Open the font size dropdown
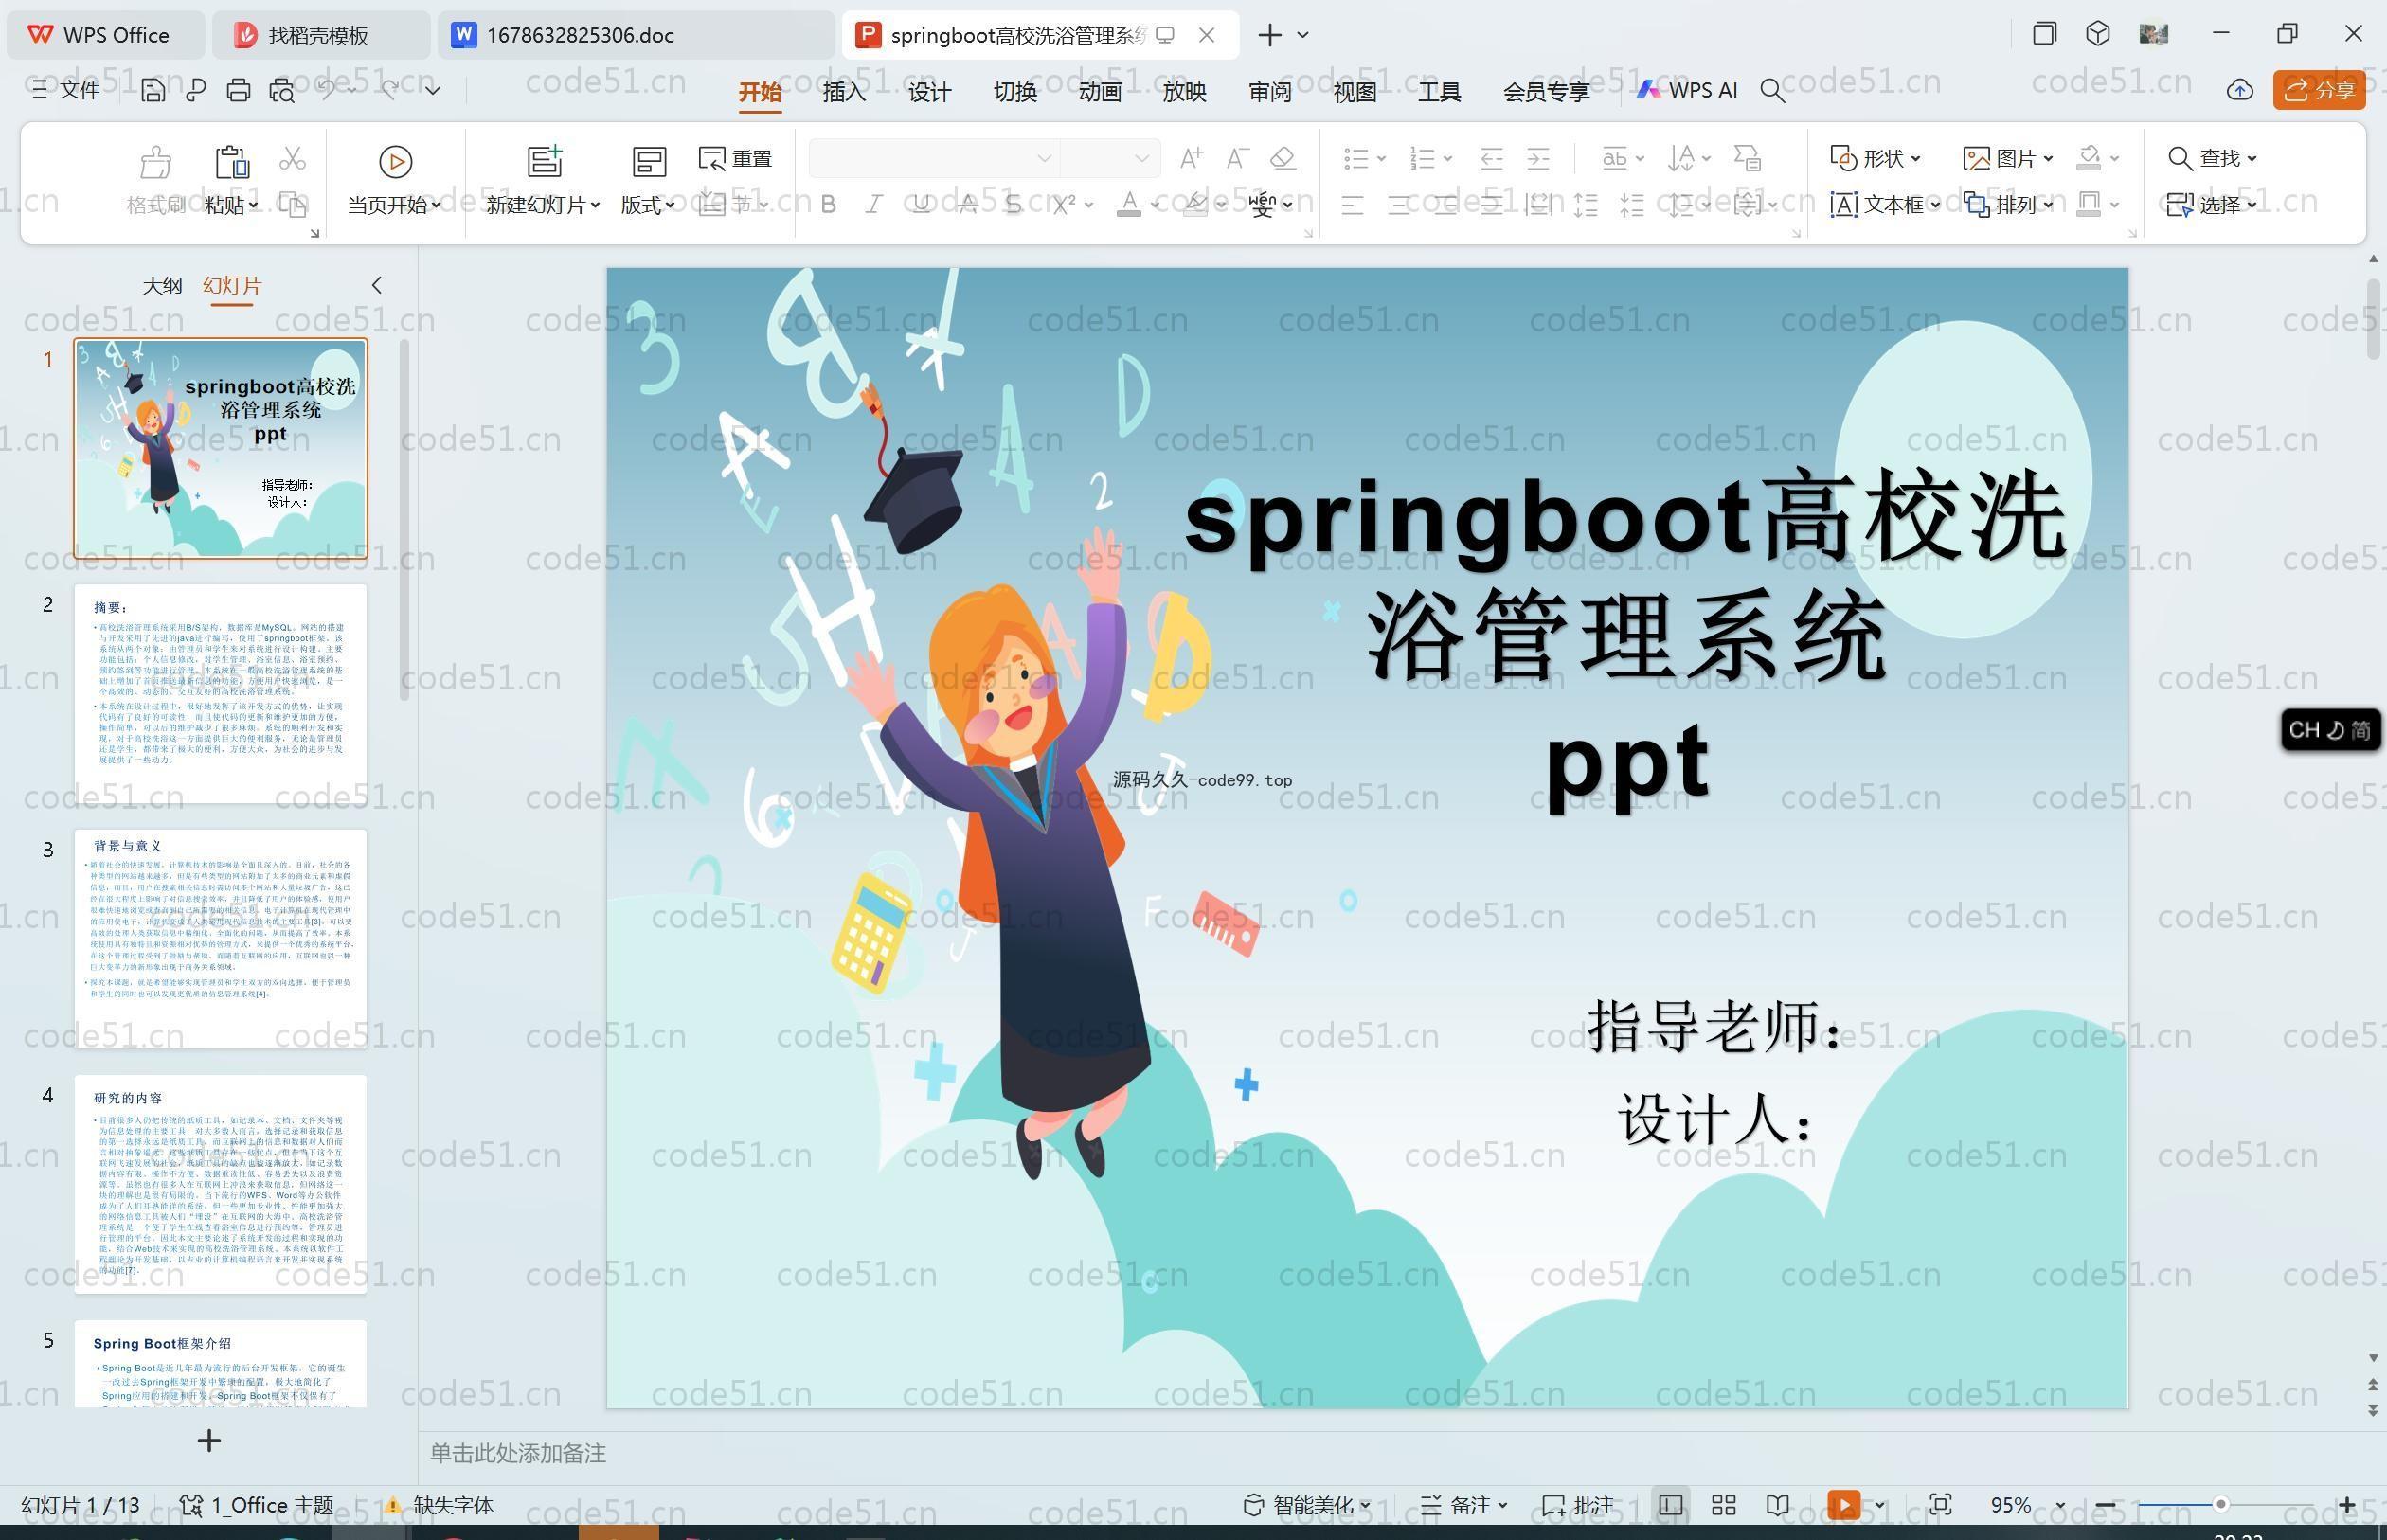Image resolution: width=2387 pixels, height=1540 pixels. (x=1141, y=158)
